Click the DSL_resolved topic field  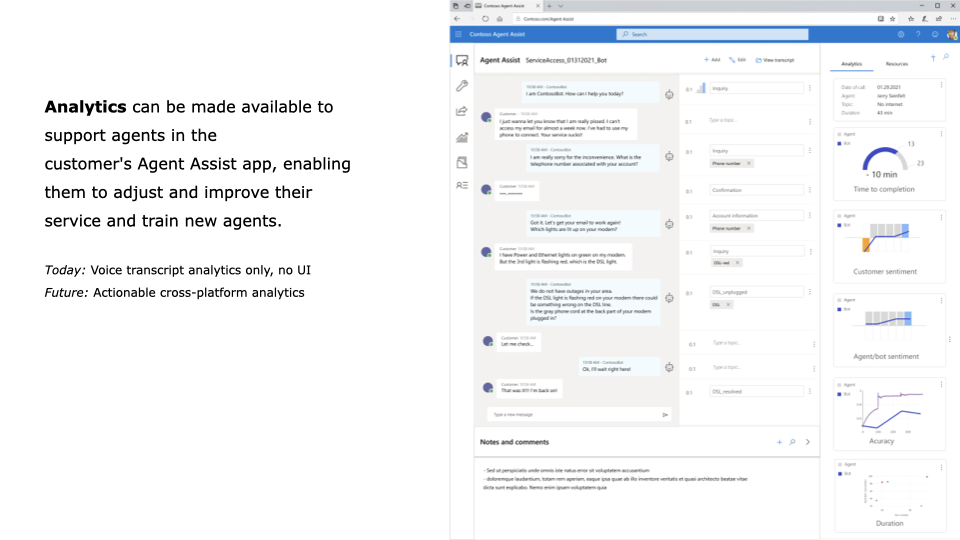[x=757, y=391]
